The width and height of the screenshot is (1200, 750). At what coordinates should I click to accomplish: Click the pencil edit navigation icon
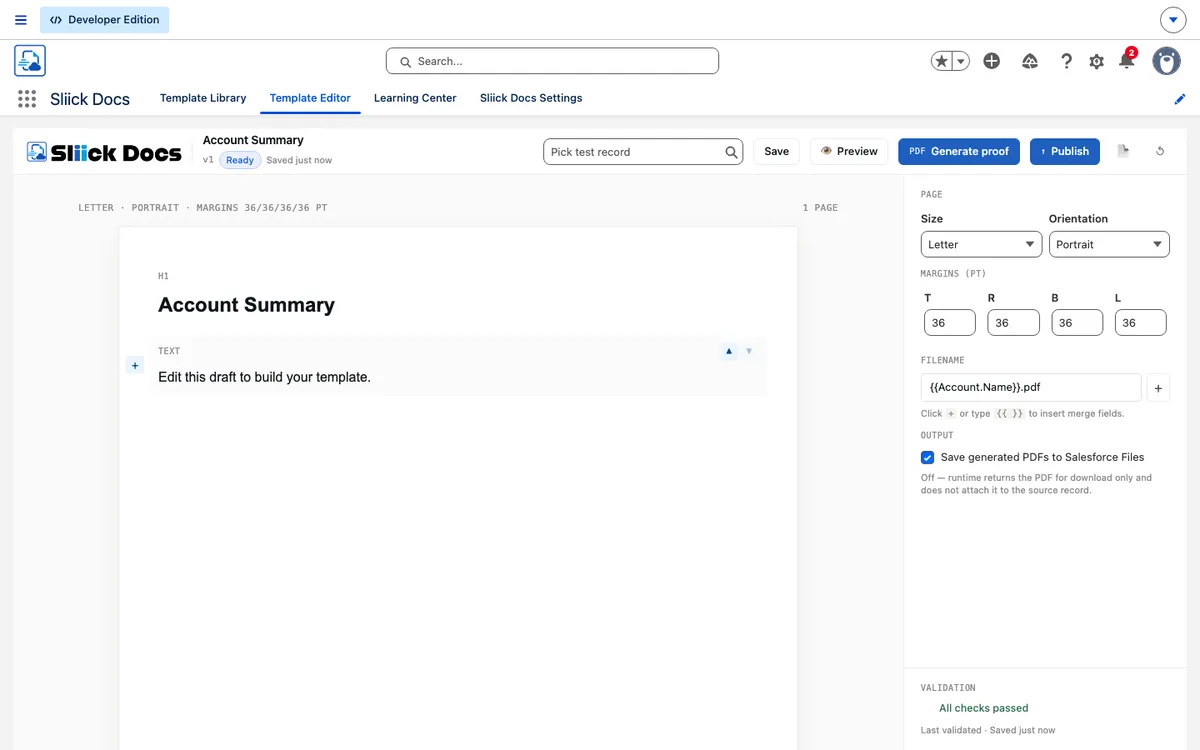[1180, 99]
